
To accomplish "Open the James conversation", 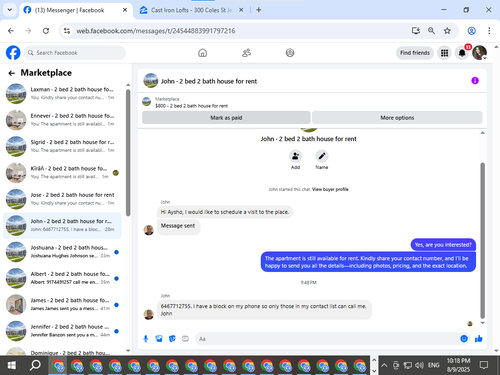I will tap(62, 304).
